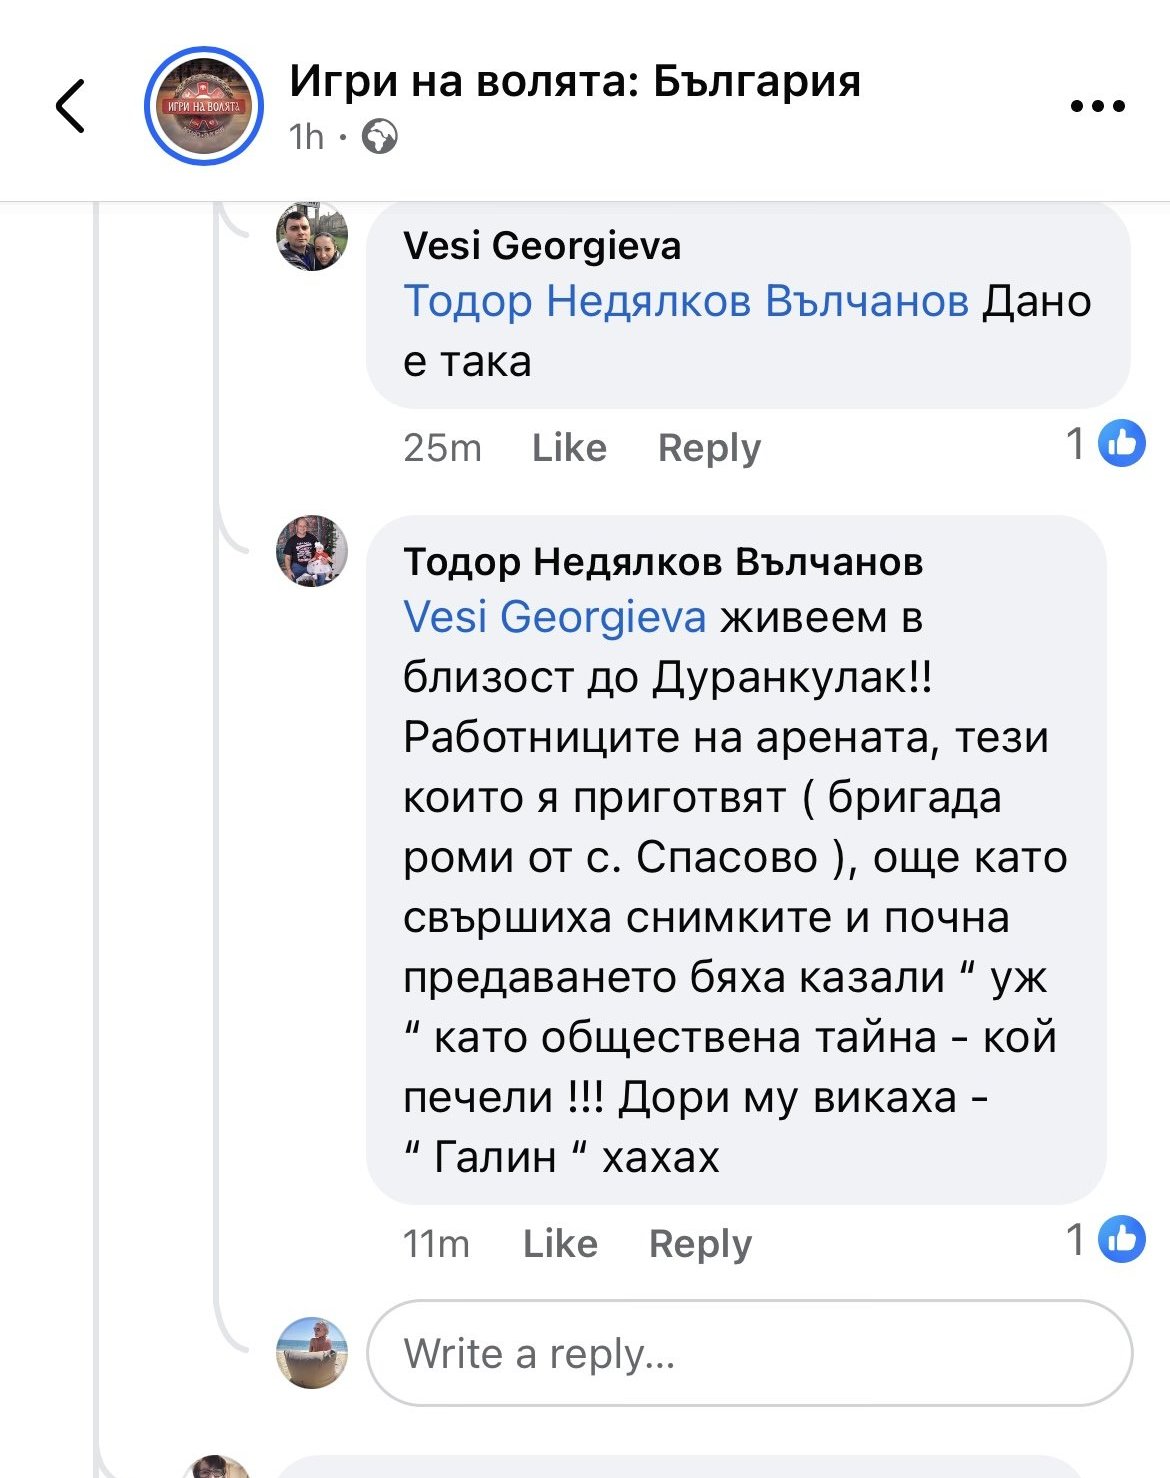Reply to Тодор's comment about Дуранкулак

(x=700, y=1244)
